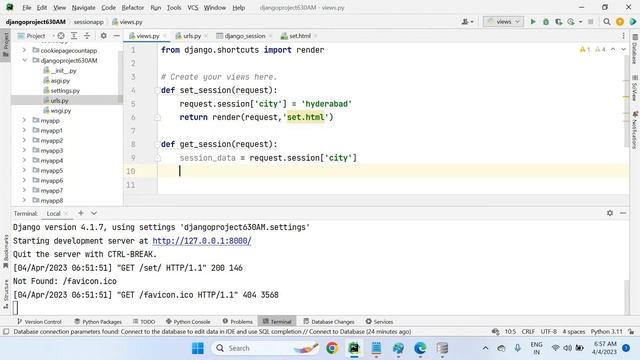Expand the cookiepagecountapp folder
The height and width of the screenshot is (360, 640).
click(24, 50)
